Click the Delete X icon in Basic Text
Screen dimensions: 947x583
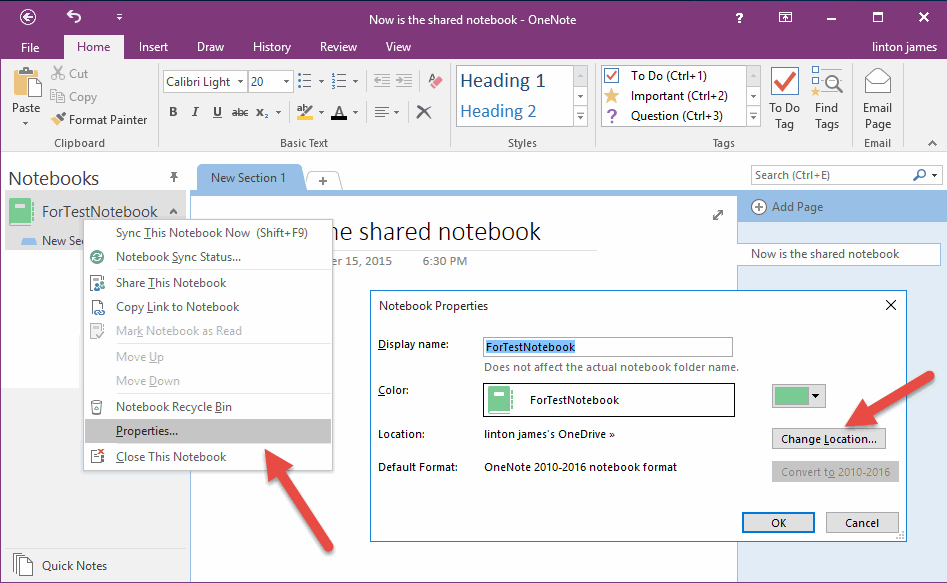(424, 112)
